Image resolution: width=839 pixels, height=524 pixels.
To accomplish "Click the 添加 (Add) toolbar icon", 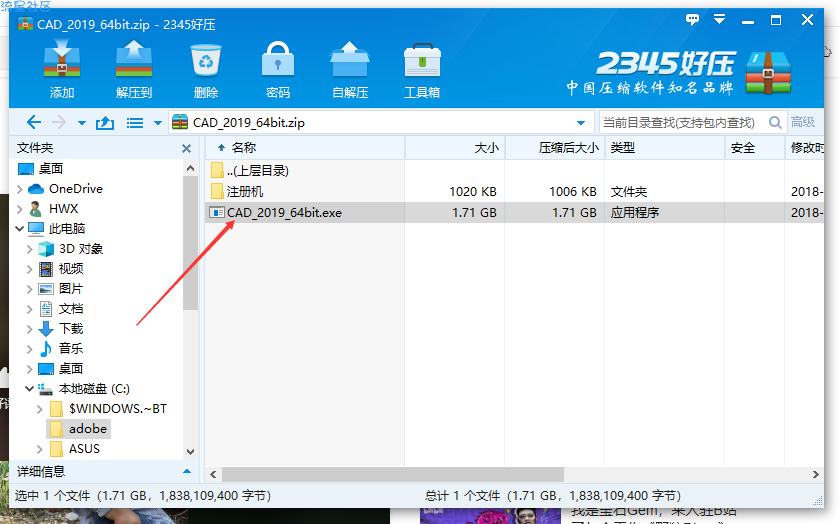I will 62,70.
